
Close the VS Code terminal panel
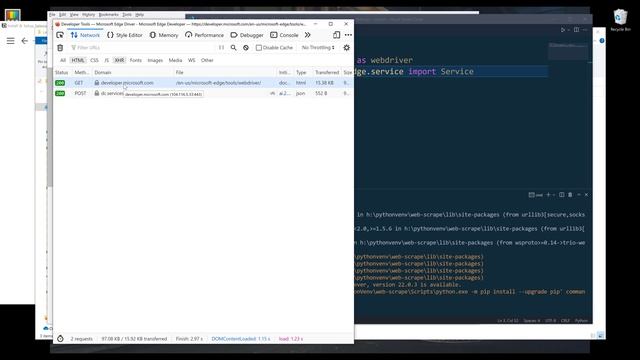tap(587, 195)
